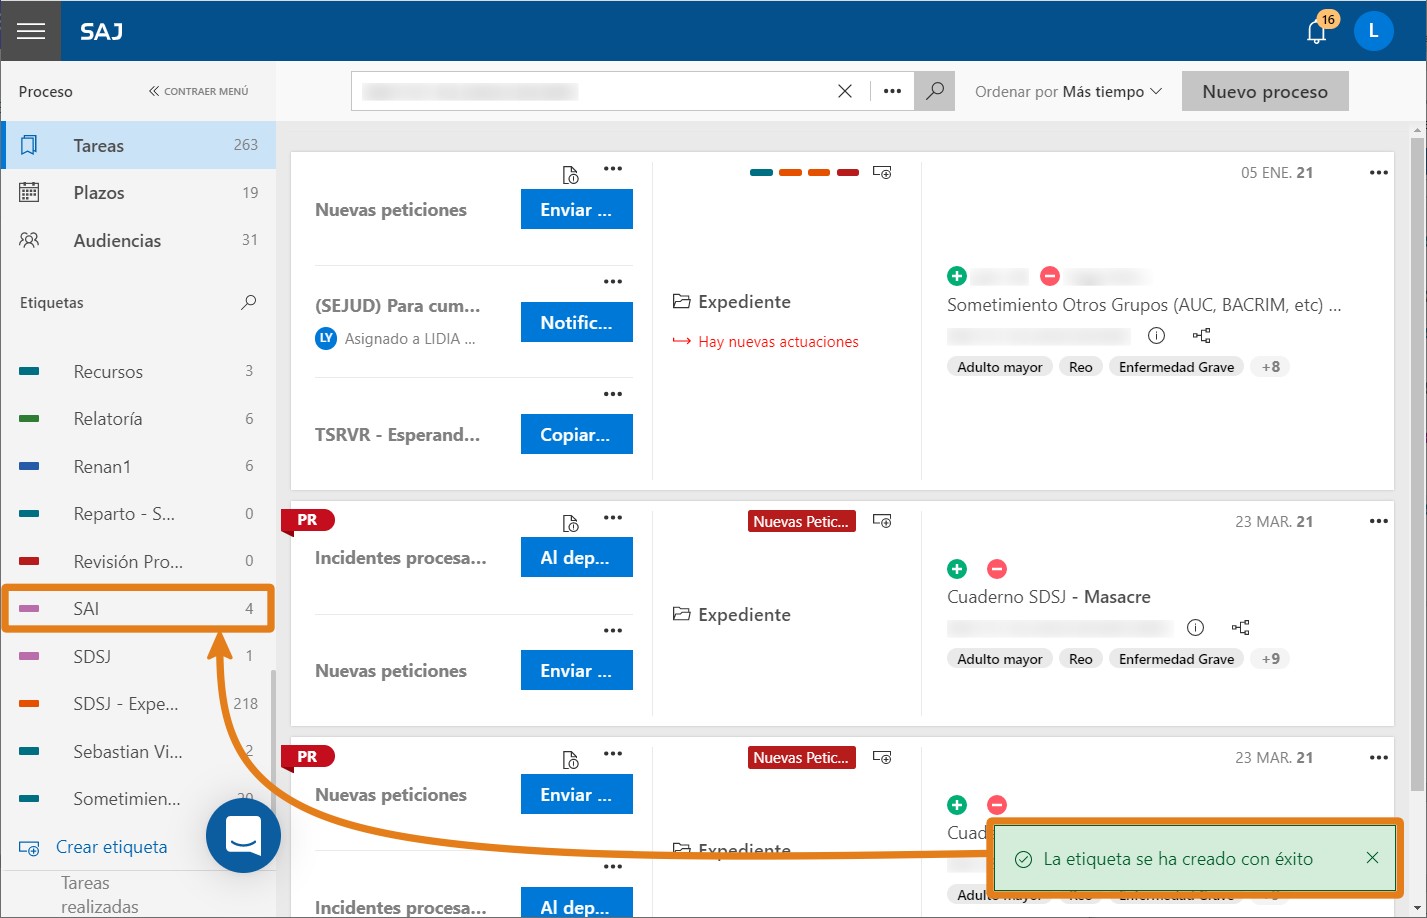Screen dimensions: 1427x918
Task: Open ellipsis menu for TSRVR task
Action: pos(613,394)
